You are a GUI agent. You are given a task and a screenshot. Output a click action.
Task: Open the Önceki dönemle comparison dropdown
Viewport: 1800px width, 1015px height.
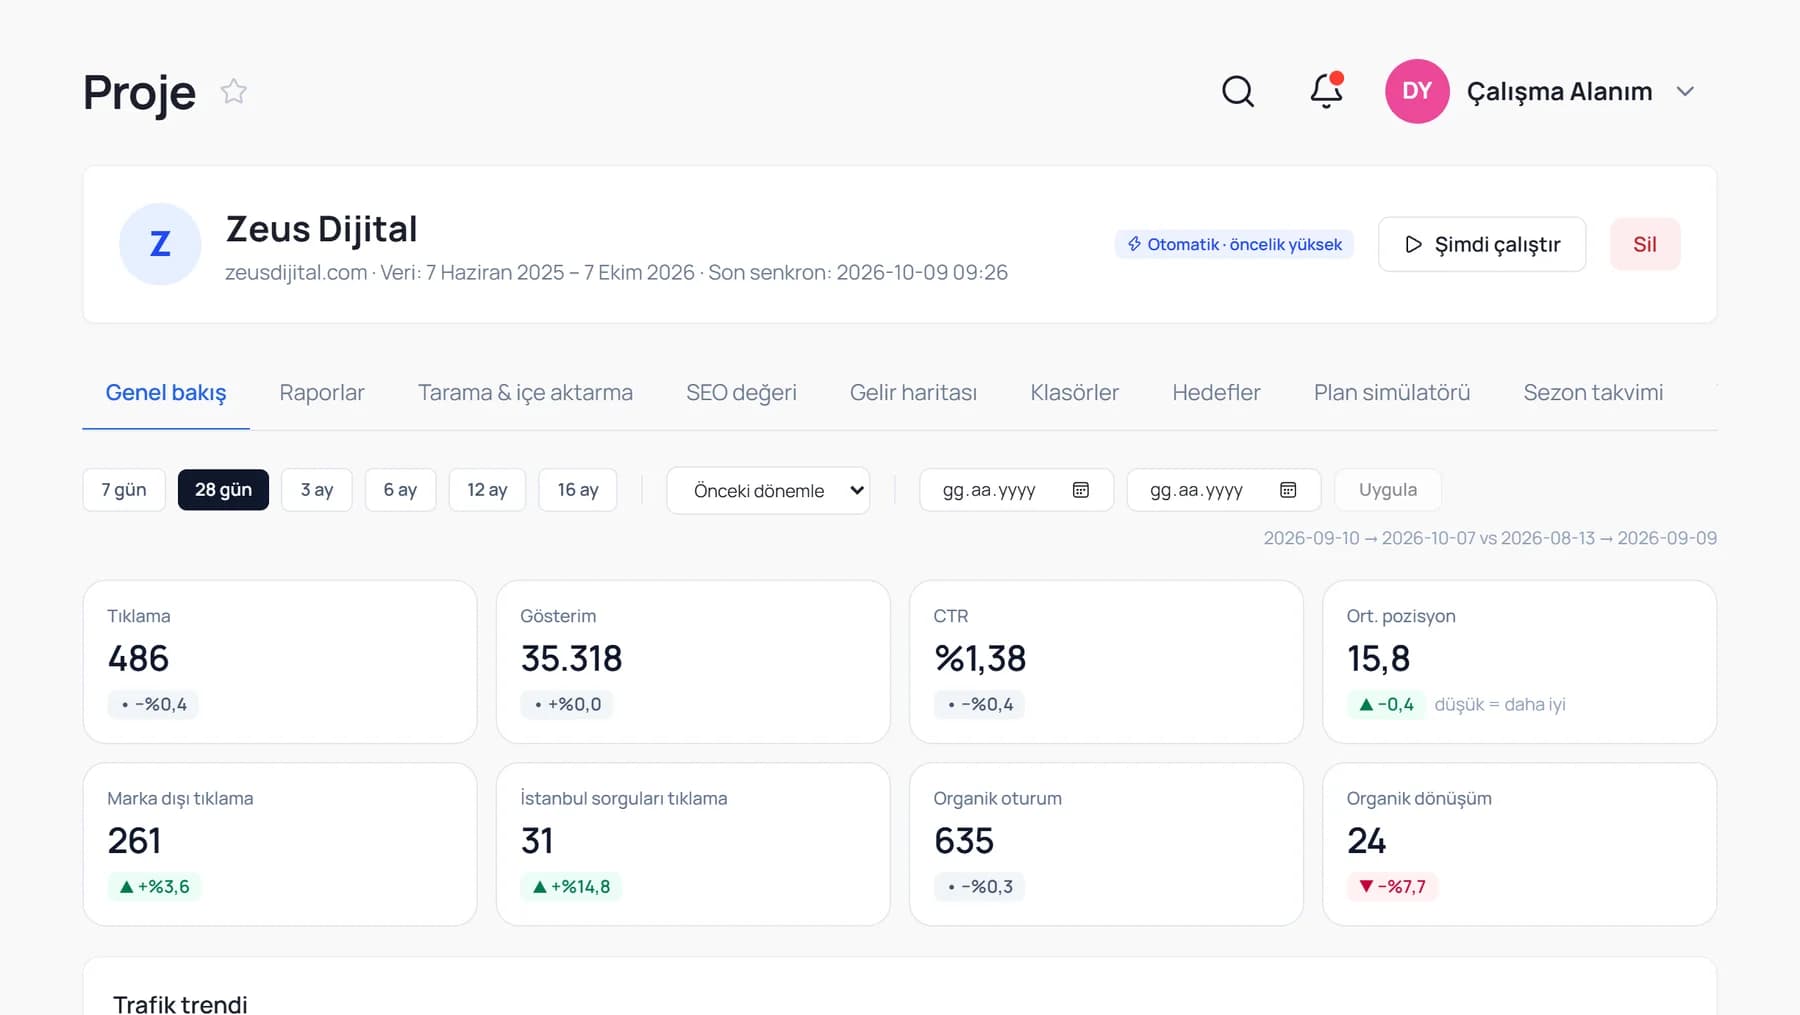click(x=768, y=491)
